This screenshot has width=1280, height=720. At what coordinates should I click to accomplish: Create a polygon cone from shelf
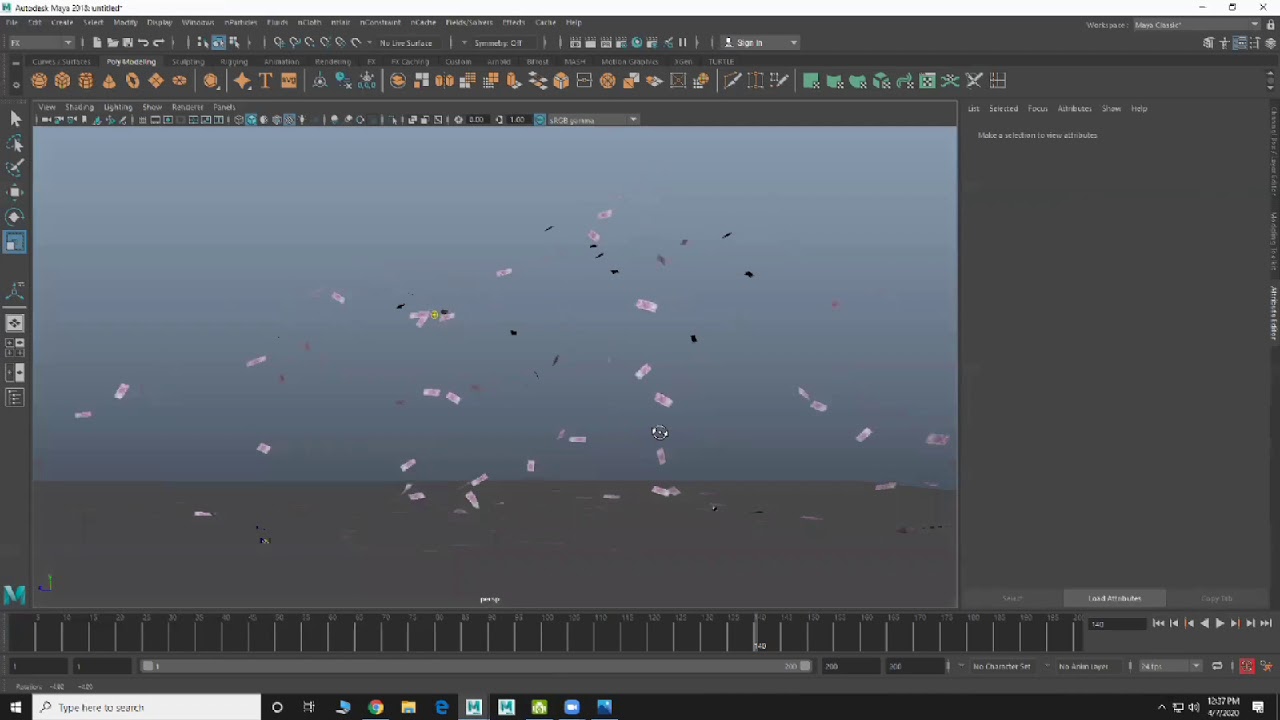coord(109,81)
